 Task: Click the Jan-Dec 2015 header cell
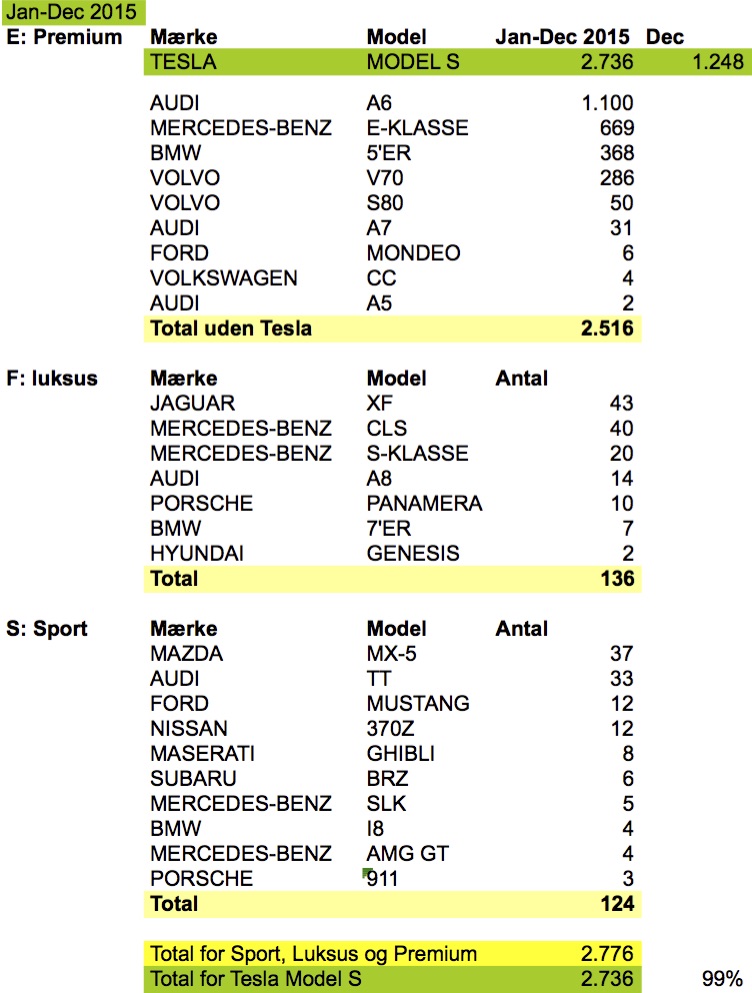point(563,37)
